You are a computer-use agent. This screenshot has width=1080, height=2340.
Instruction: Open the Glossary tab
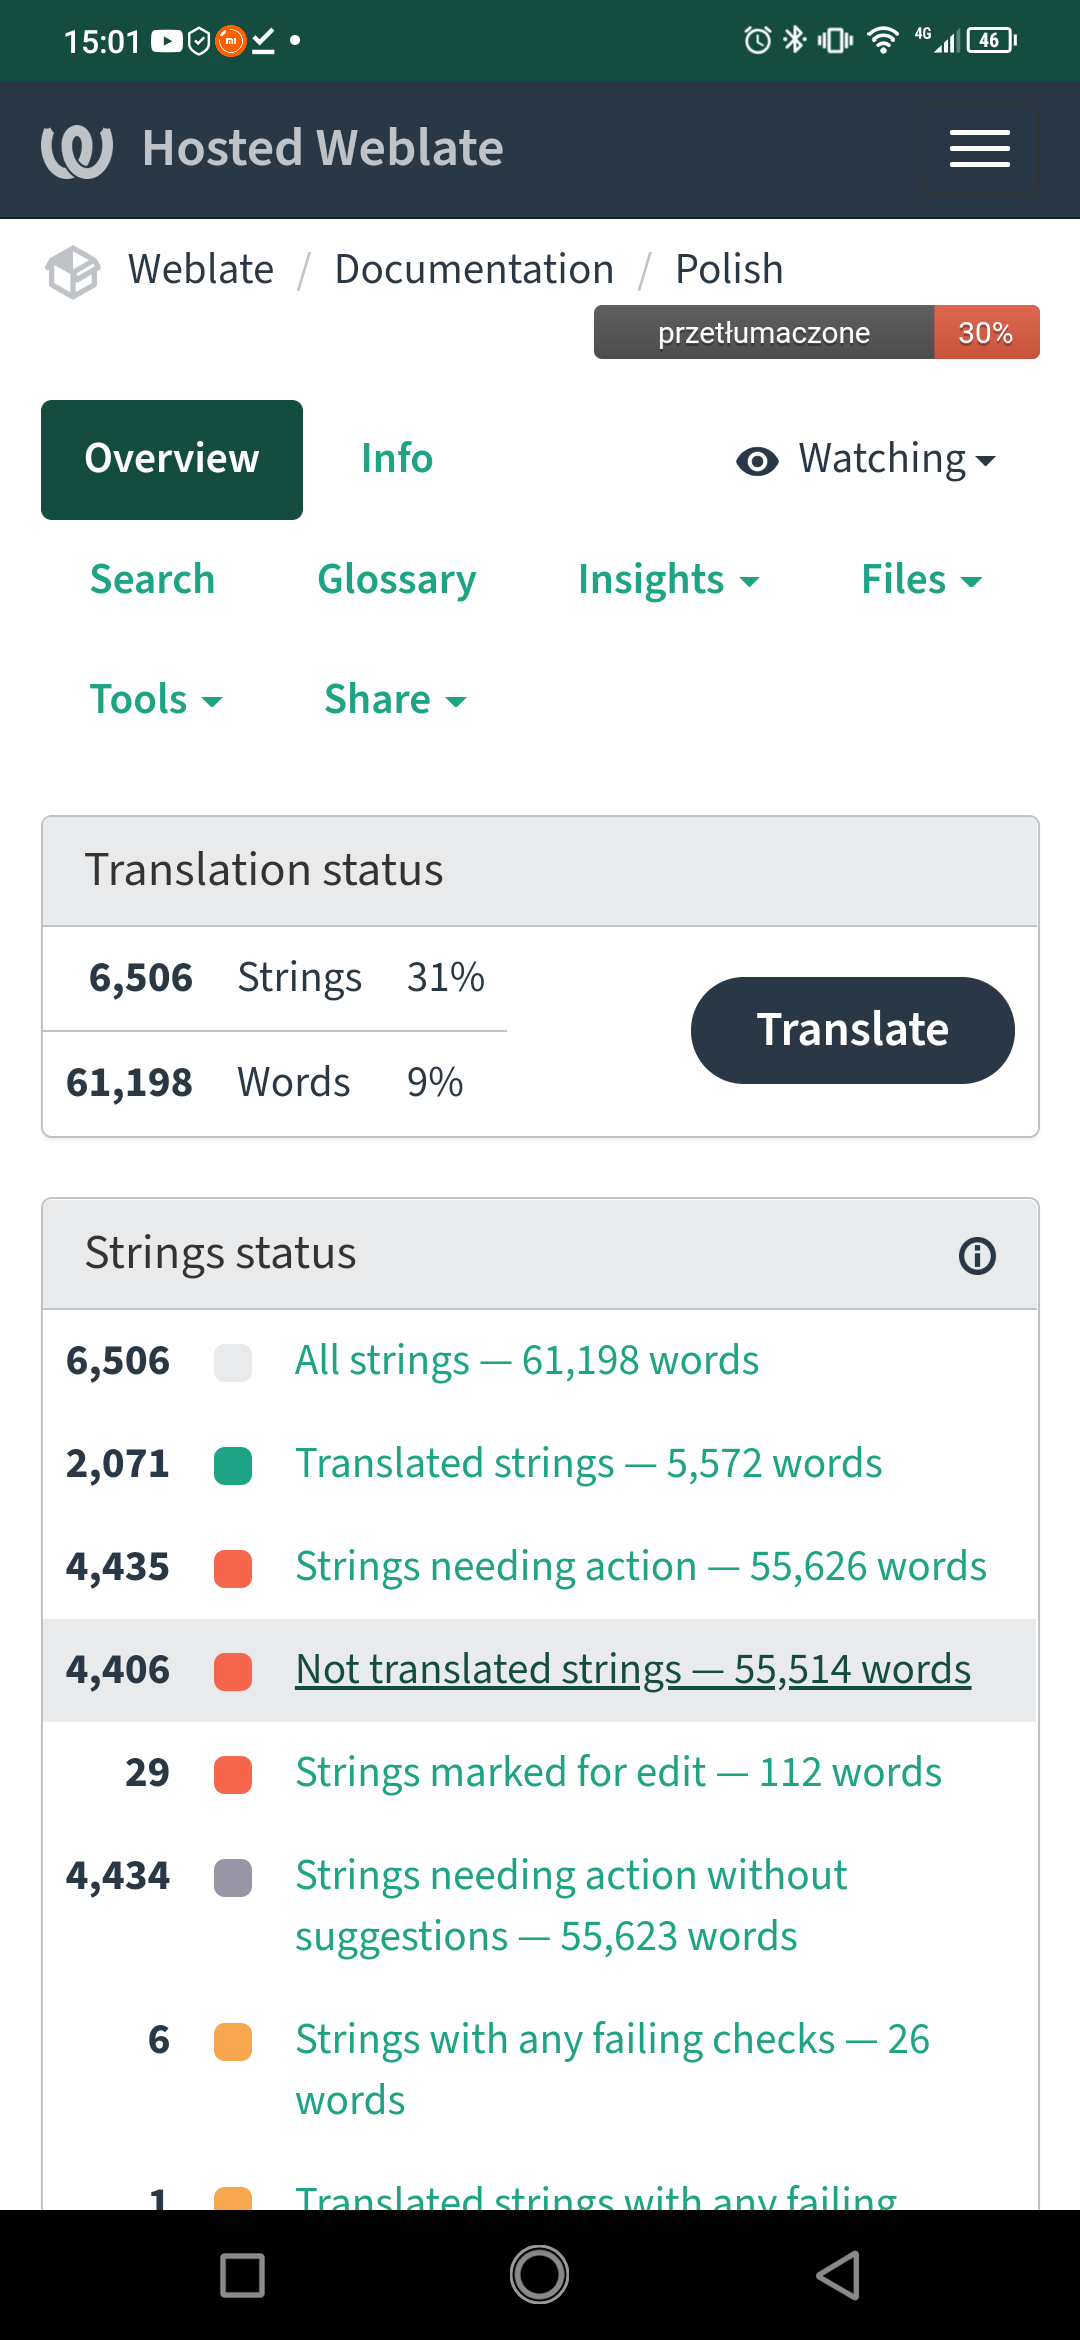point(396,580)
